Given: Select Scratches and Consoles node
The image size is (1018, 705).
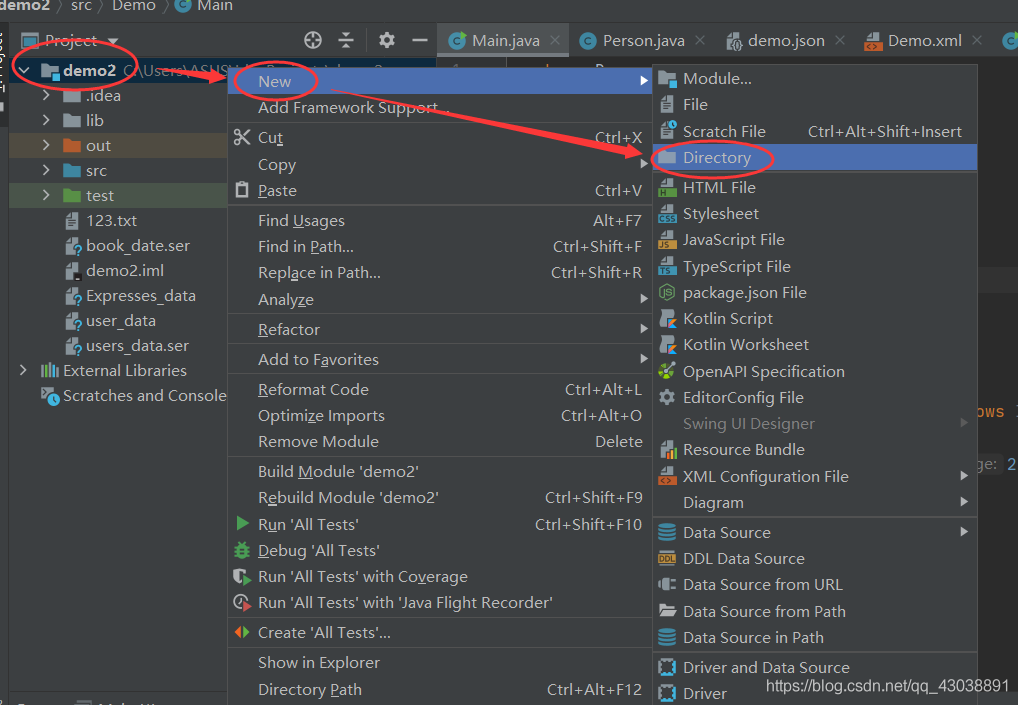Looking at the screenshot, I should [x=134, y=395].
